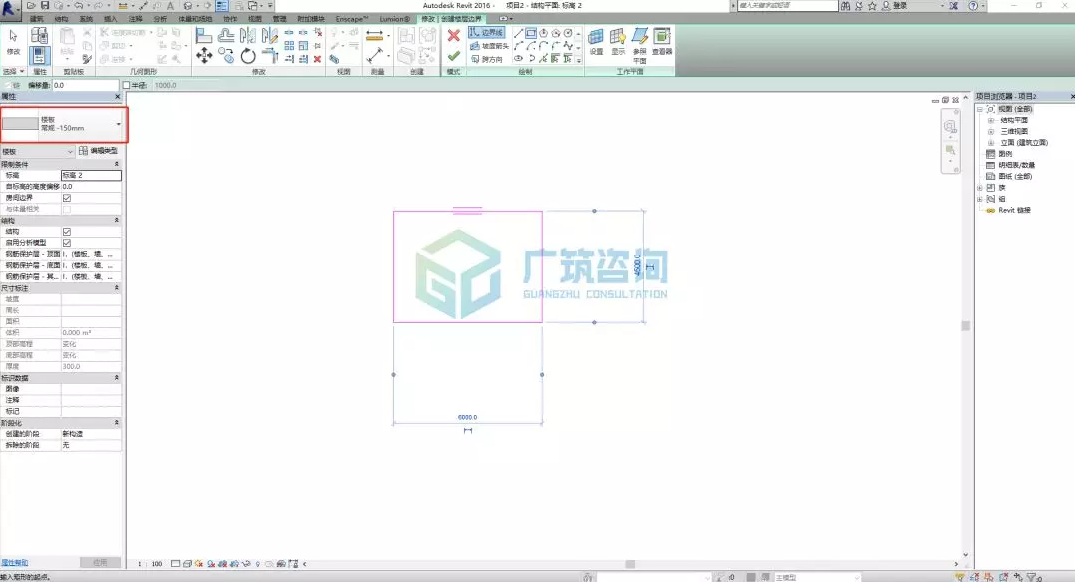Click the horizontal scrollbar of the drawing view

point(630,564)
